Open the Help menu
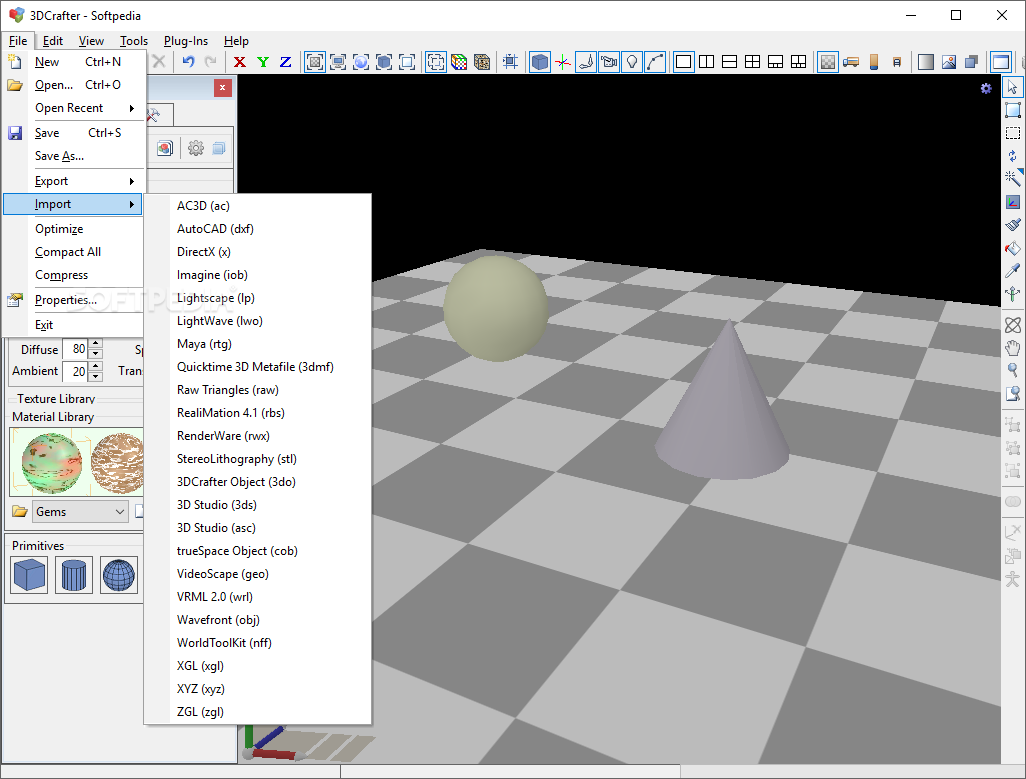Image resolution: width=1026 pixels, height=779 pixels. click(x=236, y=41)
